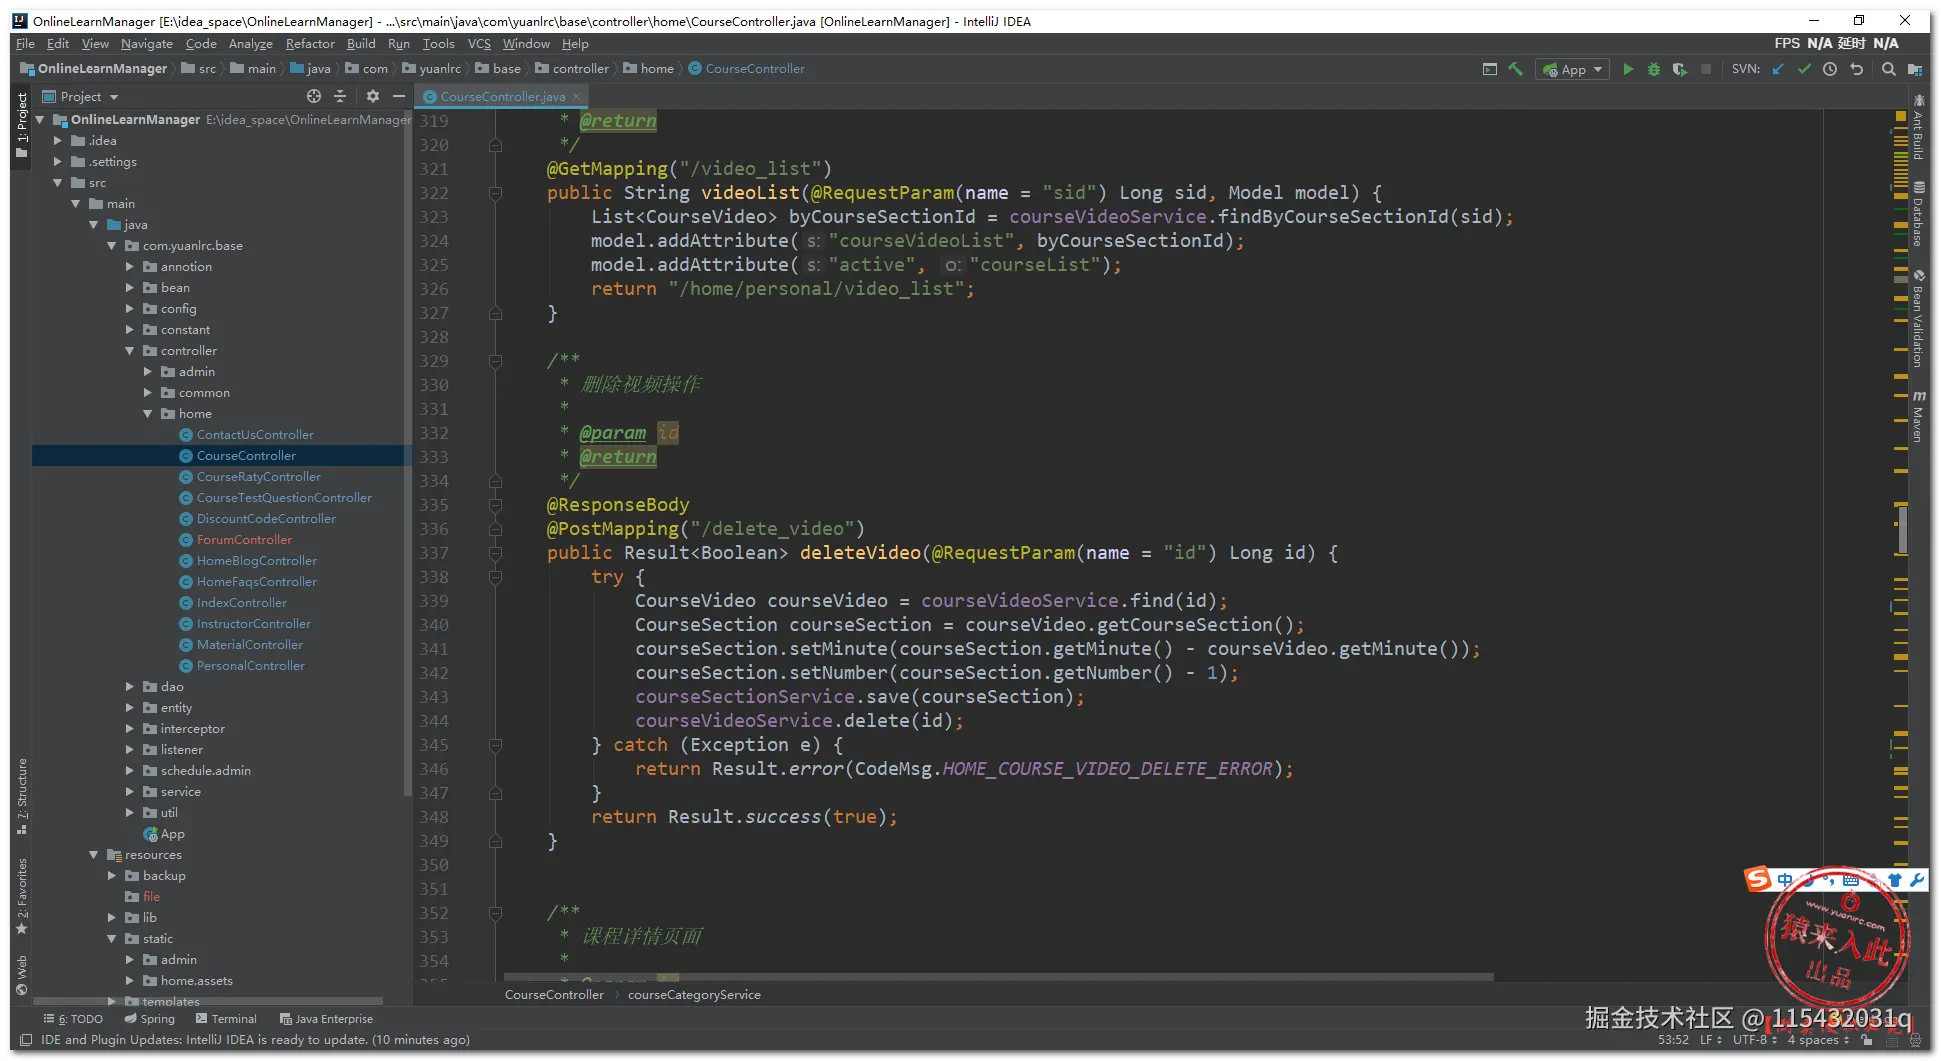
Task: Start debugging with the bug icon
Action: point(1654,69)
